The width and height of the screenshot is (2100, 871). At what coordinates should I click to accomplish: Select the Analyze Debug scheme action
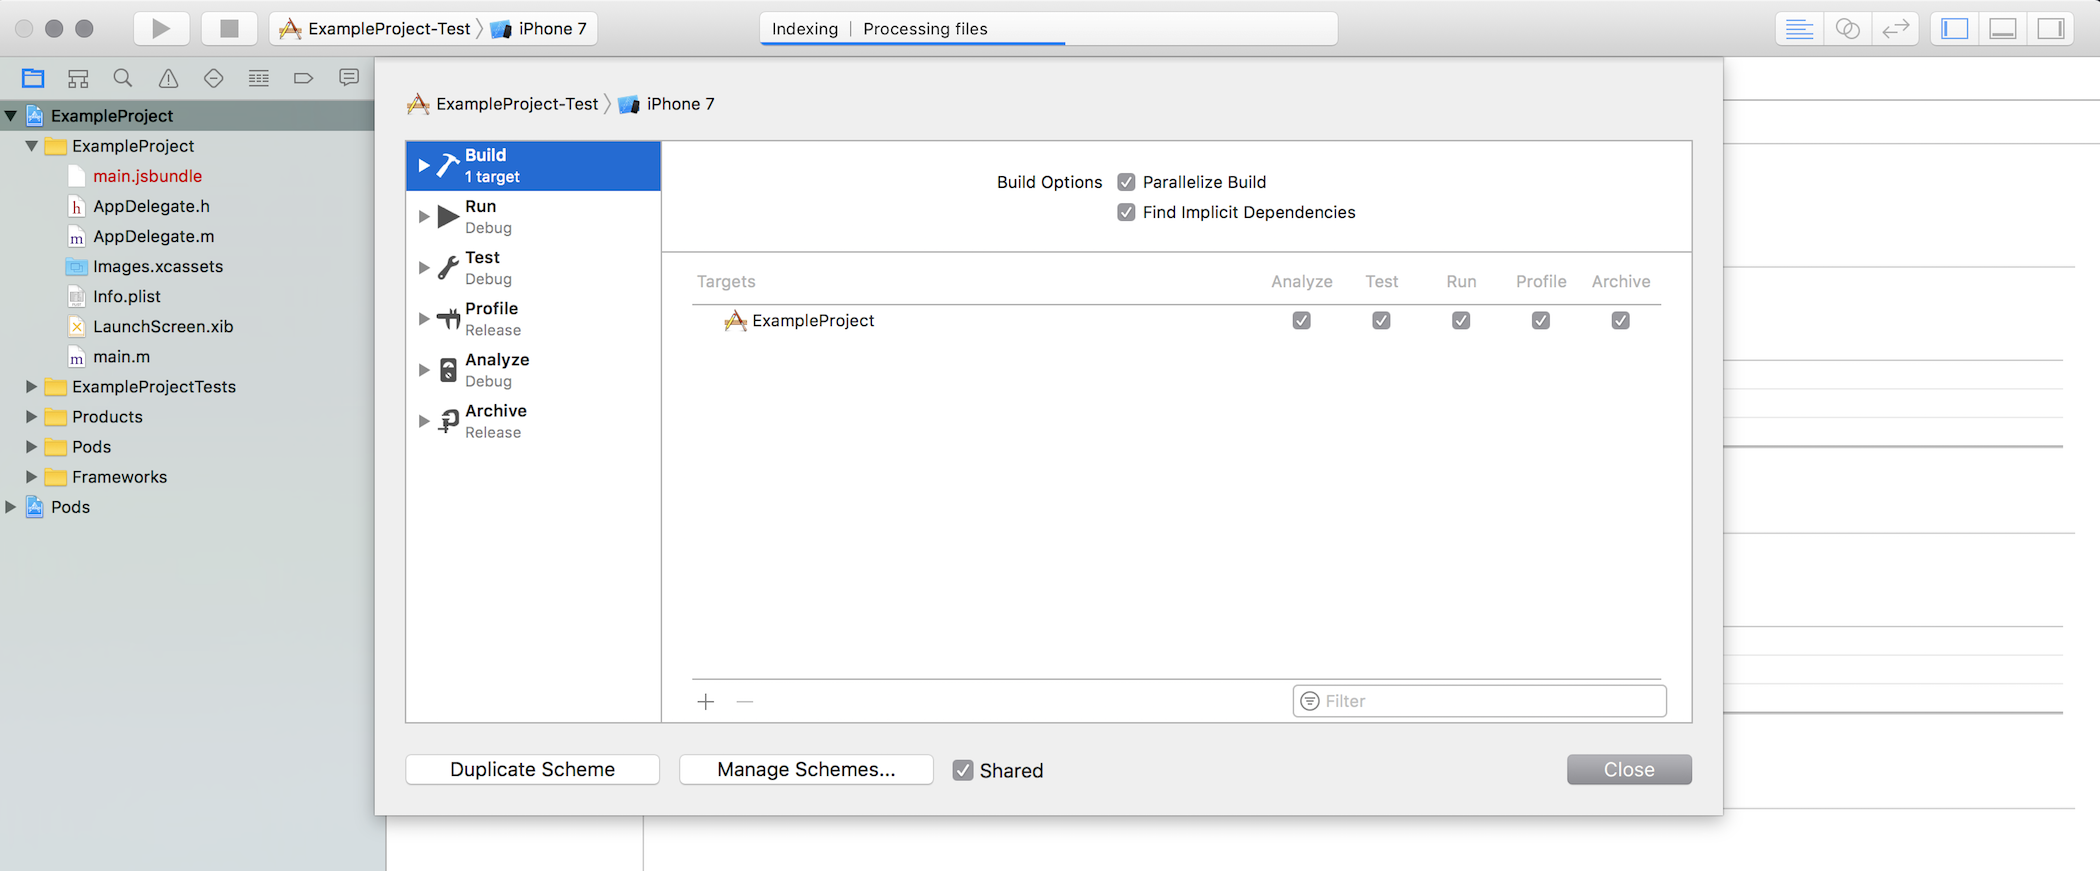[x=533, y=370]
